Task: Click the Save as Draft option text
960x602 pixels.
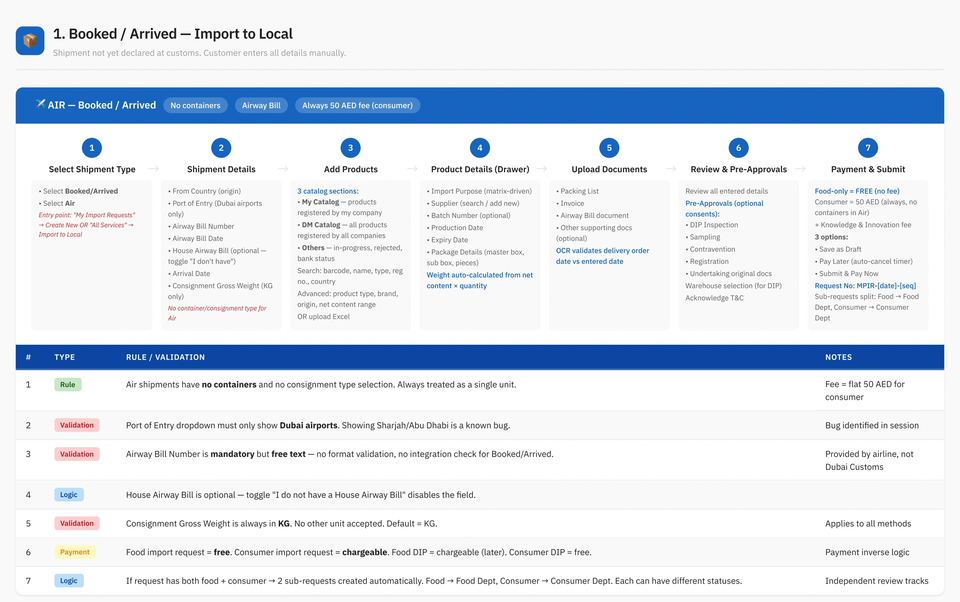Action: pyautogui.click(x=838, y=249)
